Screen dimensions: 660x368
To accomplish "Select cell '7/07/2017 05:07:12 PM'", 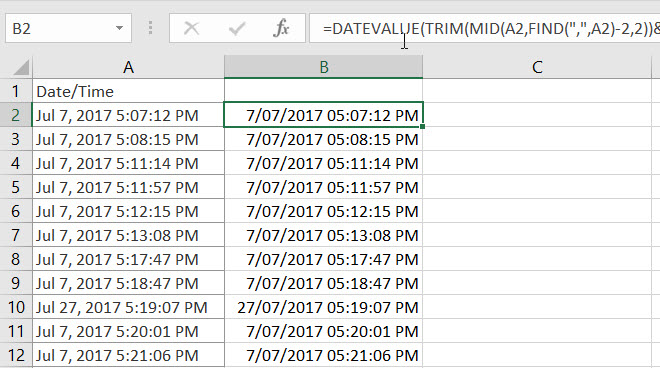I will (x=323, y=115).
